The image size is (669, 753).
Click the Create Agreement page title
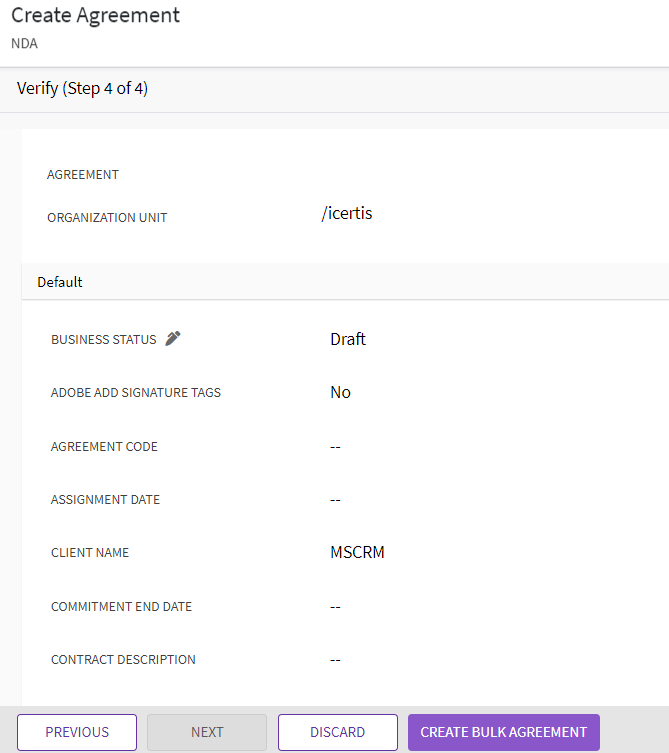(x=95, y=16)
